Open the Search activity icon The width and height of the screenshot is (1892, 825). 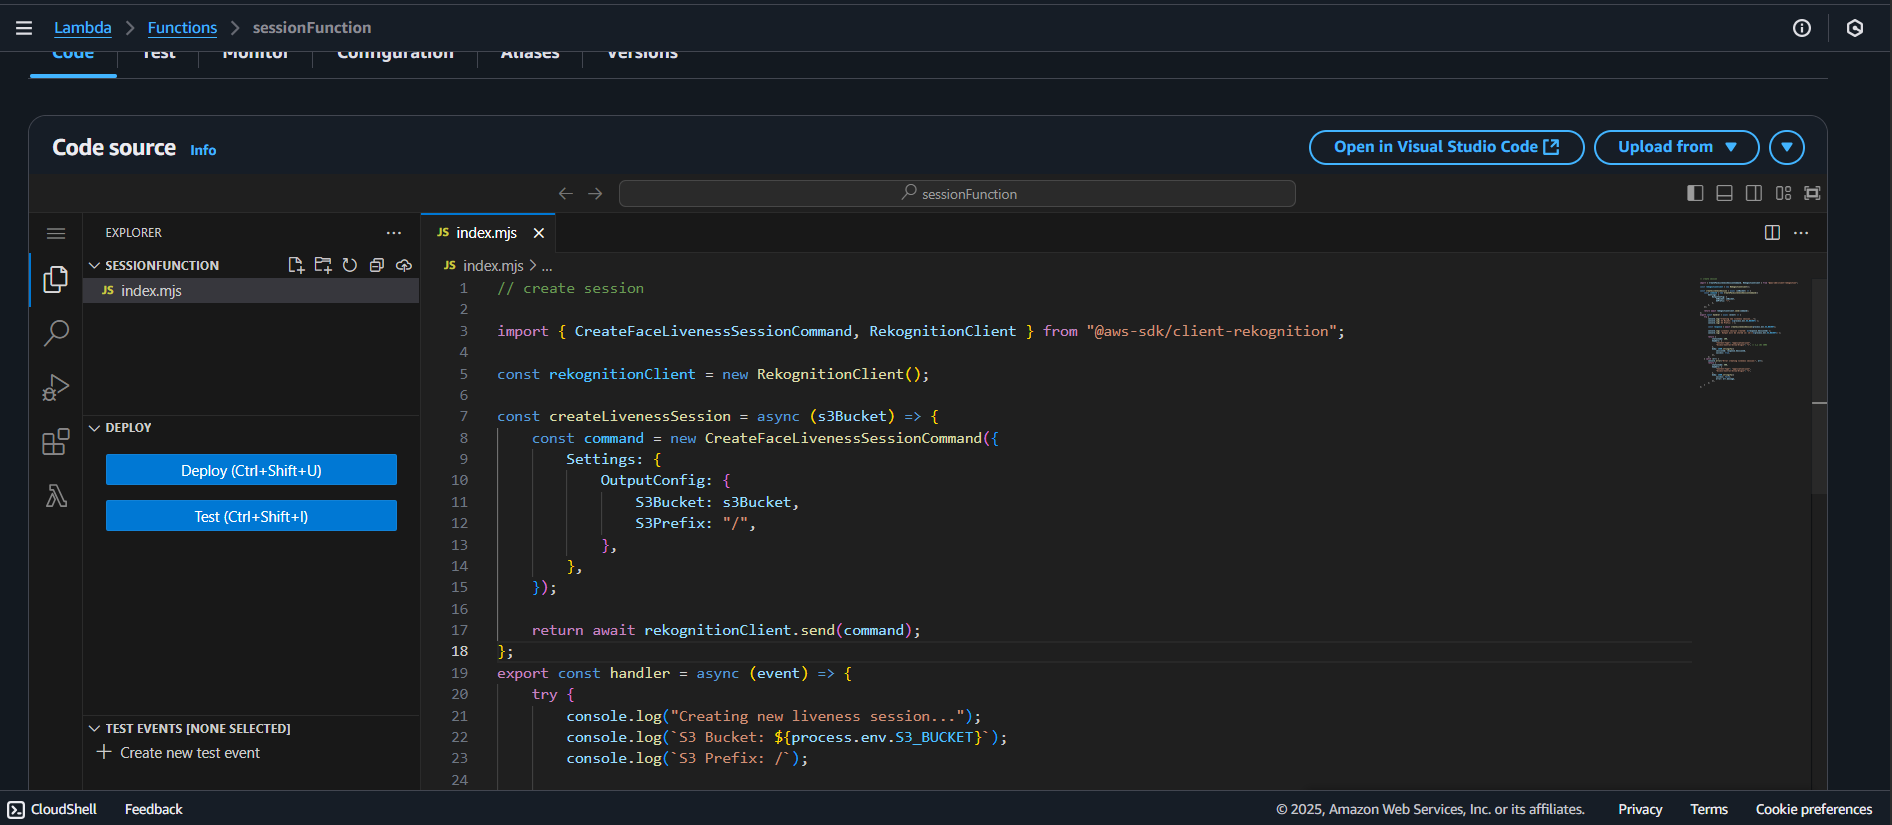tap(56, 333)
